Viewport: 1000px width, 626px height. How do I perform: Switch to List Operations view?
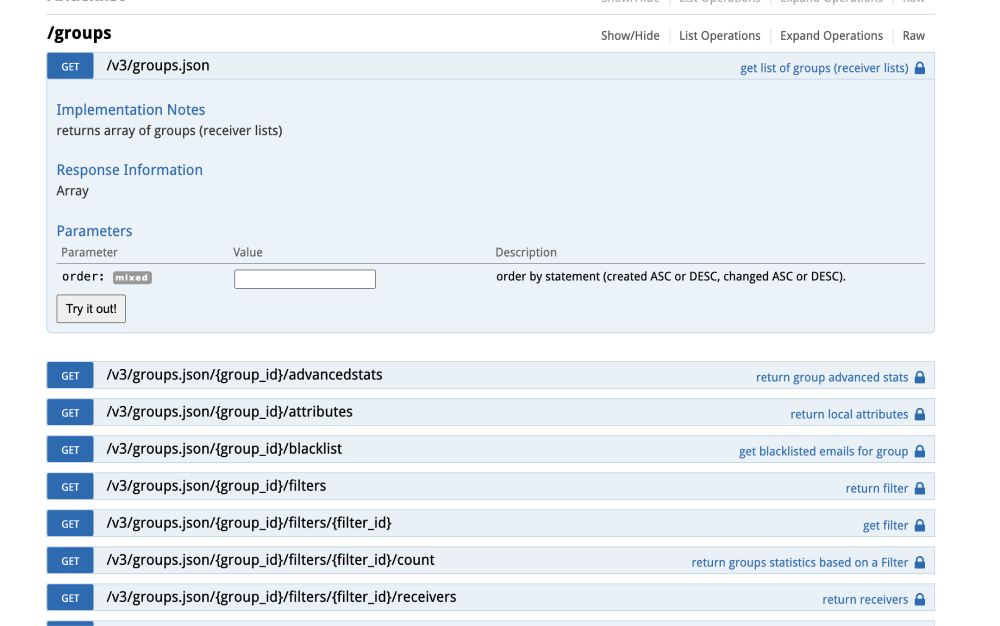click(720, 35)
